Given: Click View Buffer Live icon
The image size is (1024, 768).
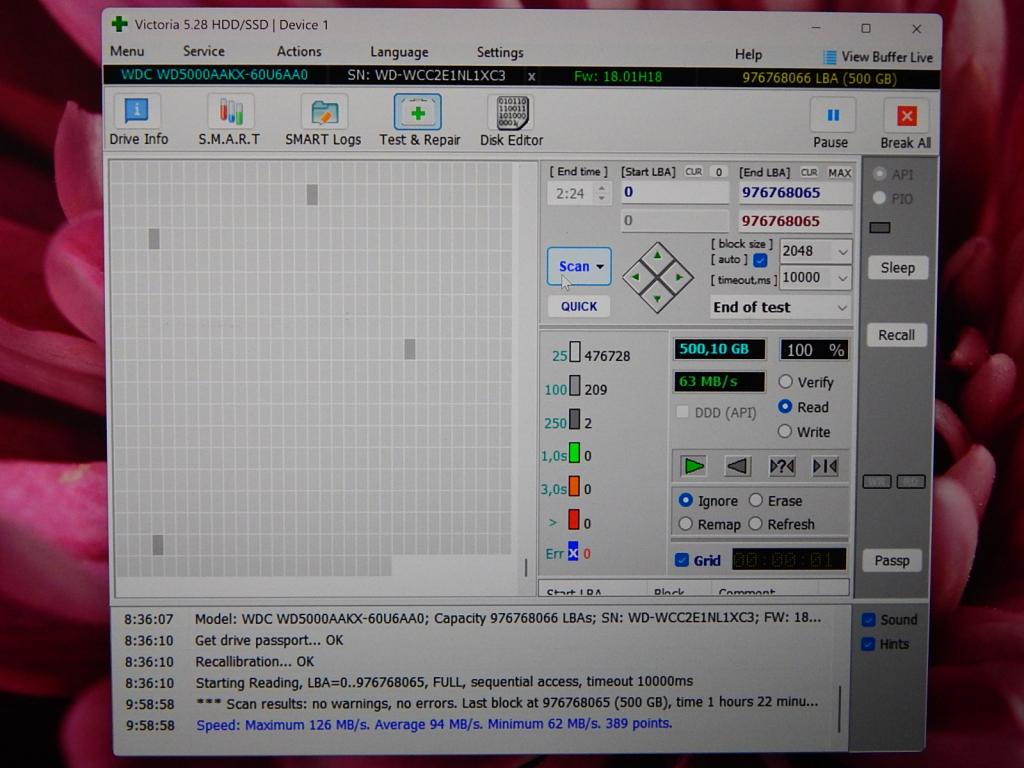Looking at the screenshot, I should coord(830,57).
